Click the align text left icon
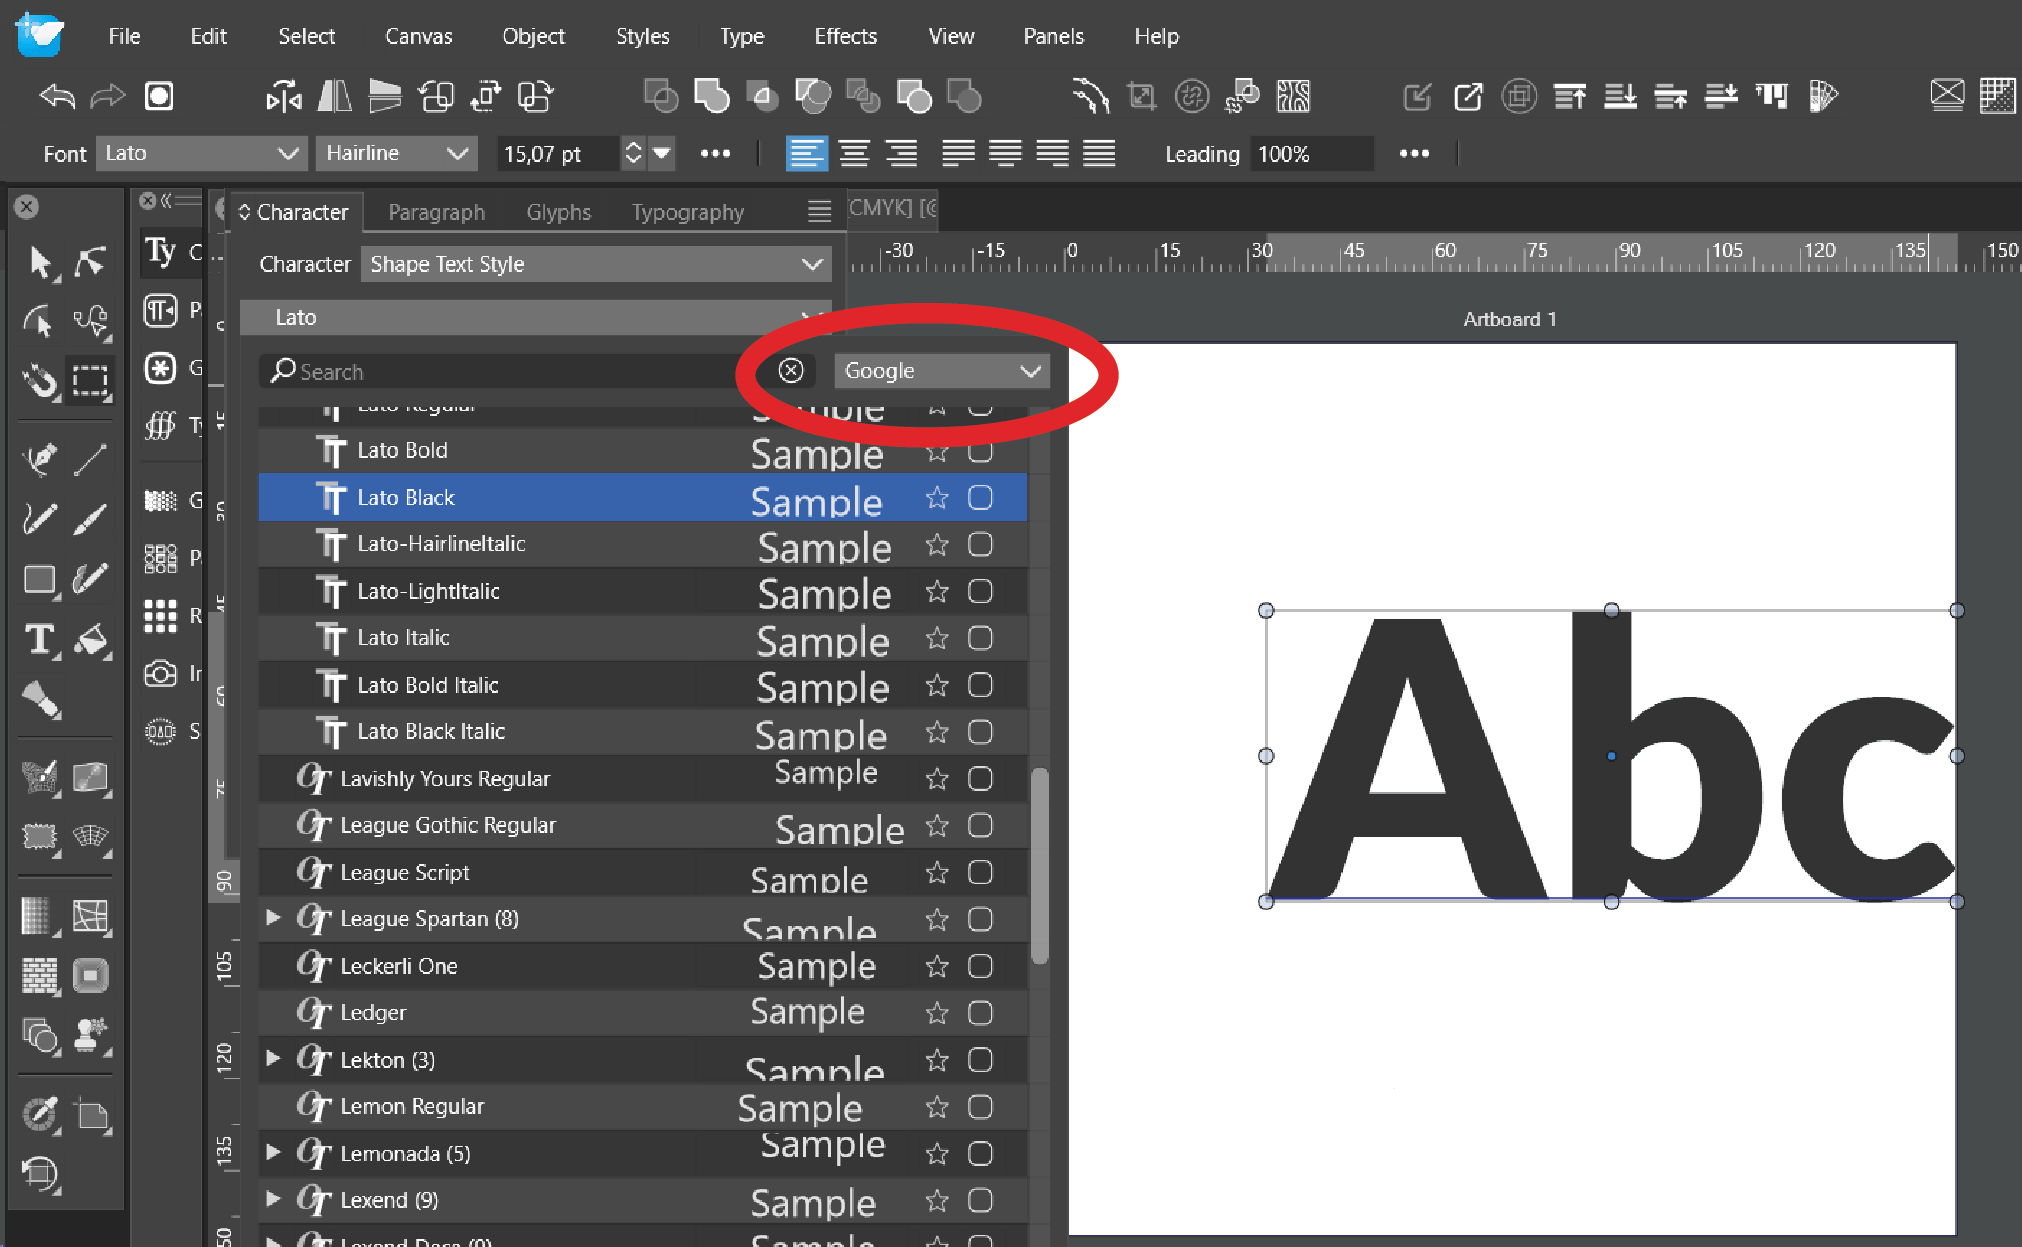This screenshot has width=2022, height=1247. [806, 154]
